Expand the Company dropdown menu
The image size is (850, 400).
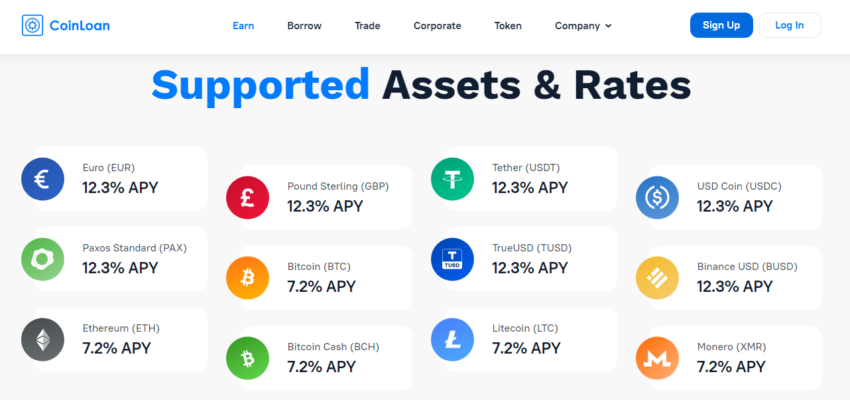(x=583, y=25)
